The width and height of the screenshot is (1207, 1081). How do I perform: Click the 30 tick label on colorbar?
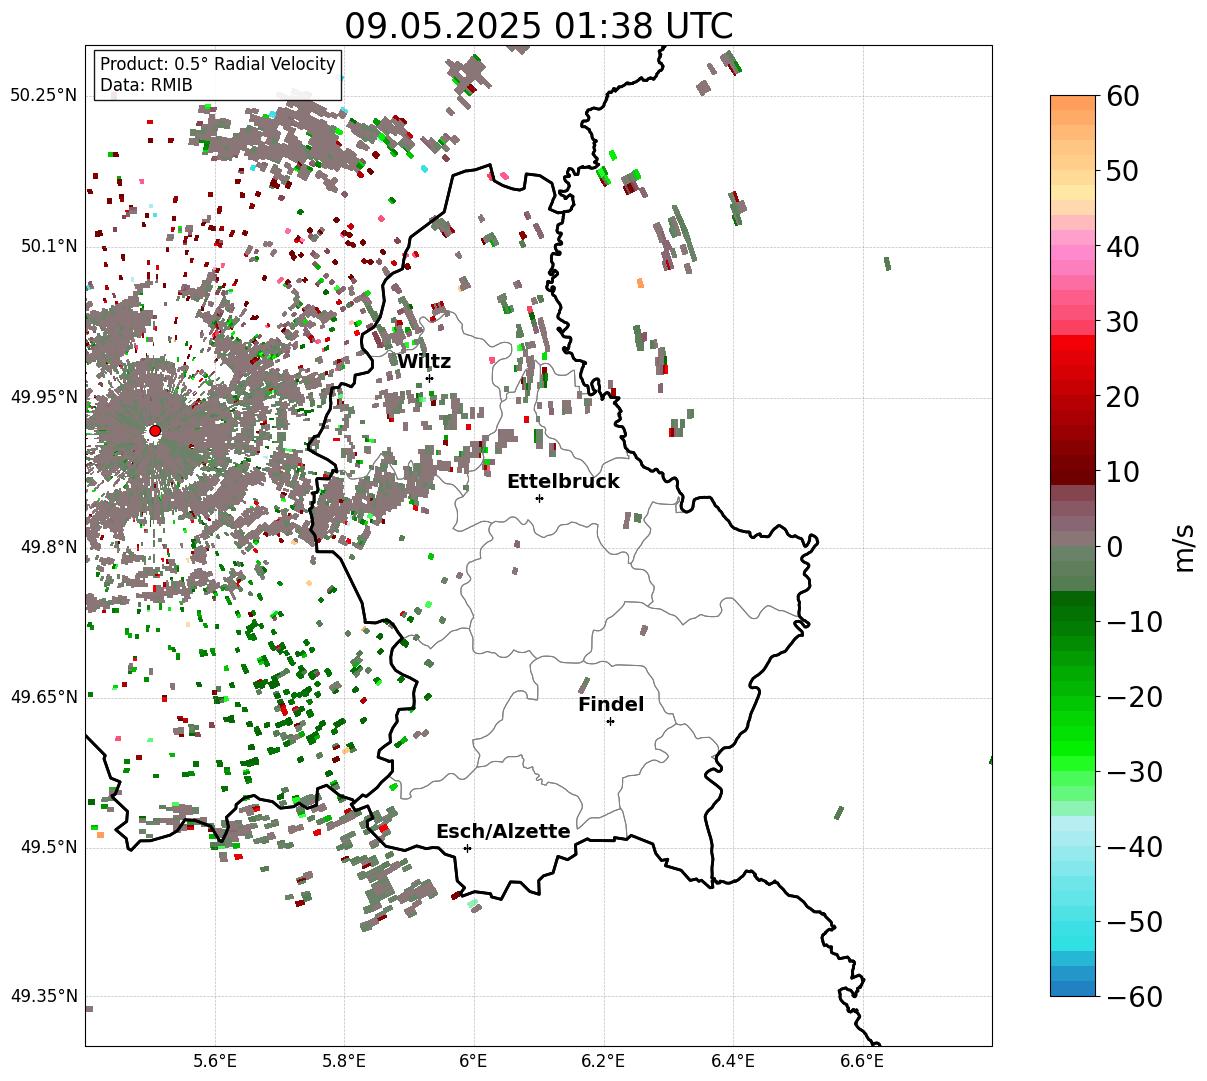[x=1122, y=322]
